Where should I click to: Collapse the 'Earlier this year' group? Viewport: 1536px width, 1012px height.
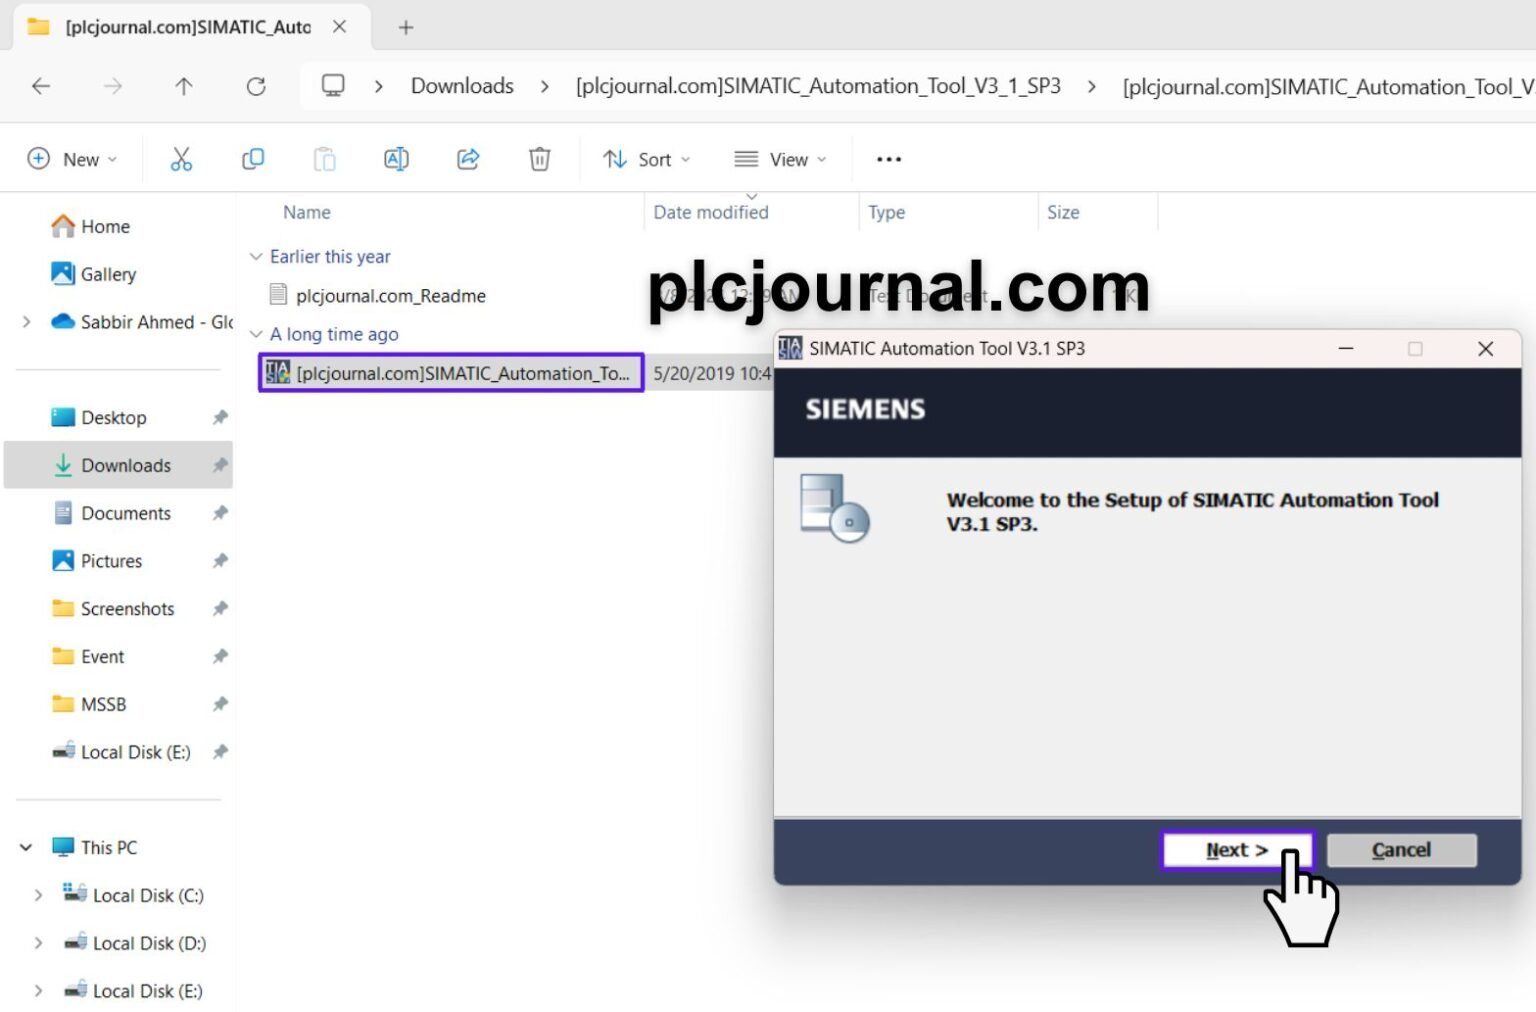coord(256,257)
